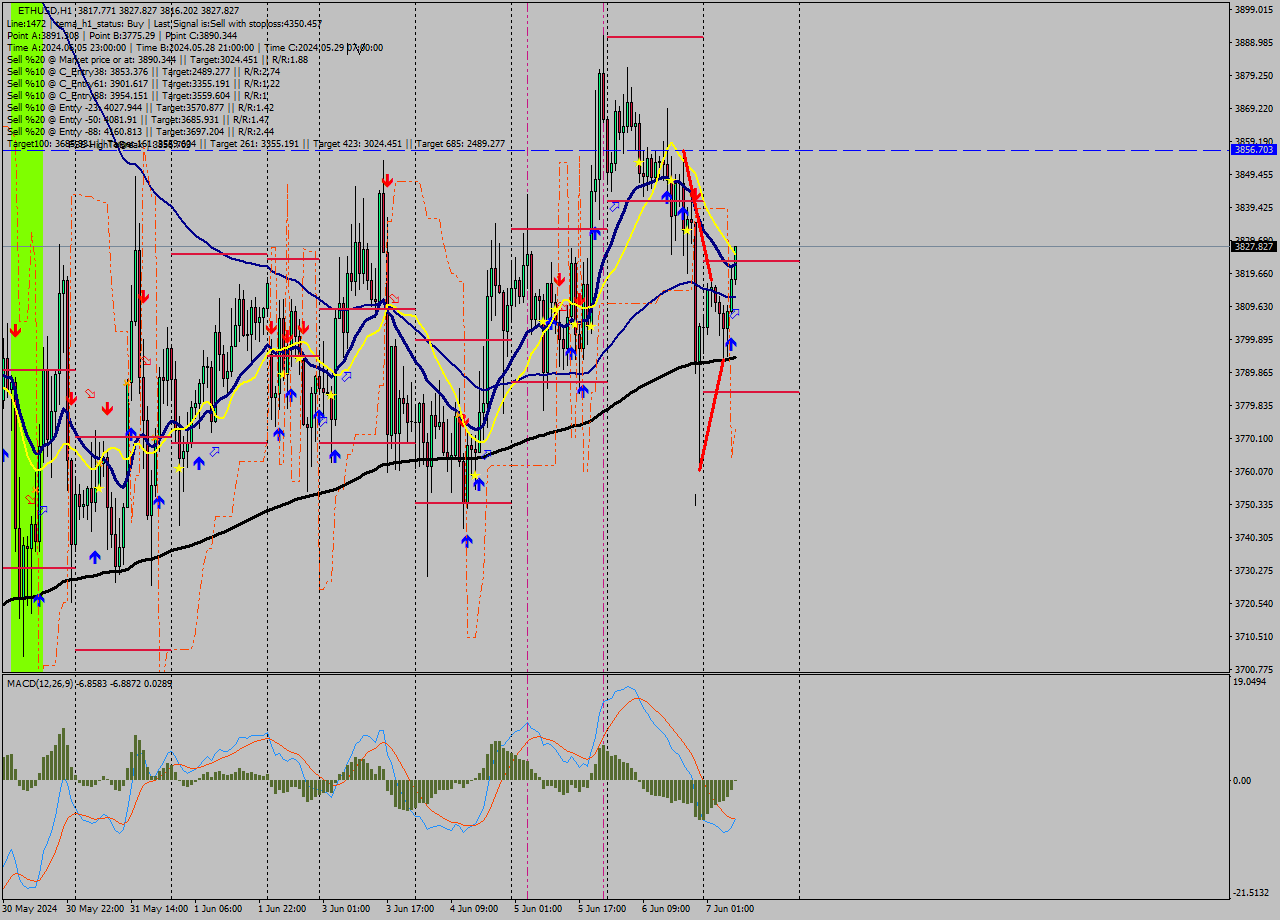The height and width of the screenshot is (920, 1280).
Task: Click the lowest blue buy arrow near 4 Jun 09:00
Action: coord(467,541)
